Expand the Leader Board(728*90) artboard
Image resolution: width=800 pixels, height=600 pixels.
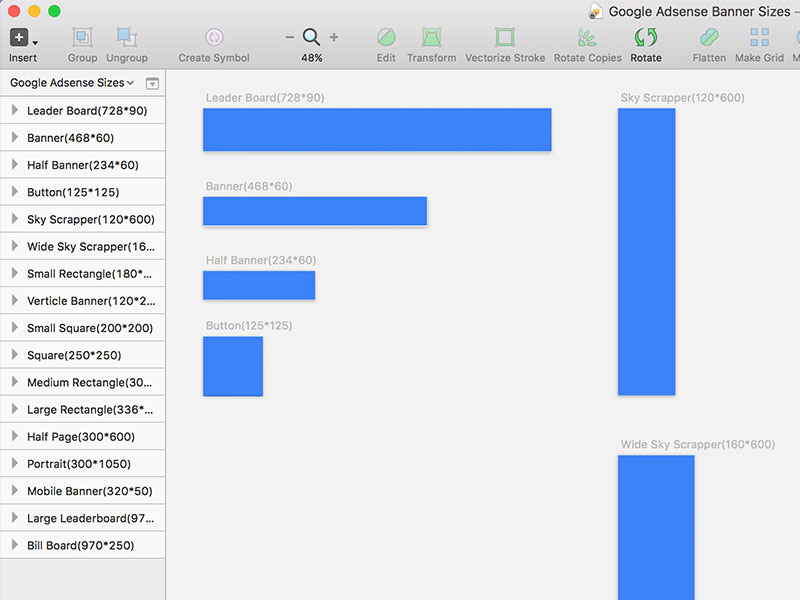14,111
